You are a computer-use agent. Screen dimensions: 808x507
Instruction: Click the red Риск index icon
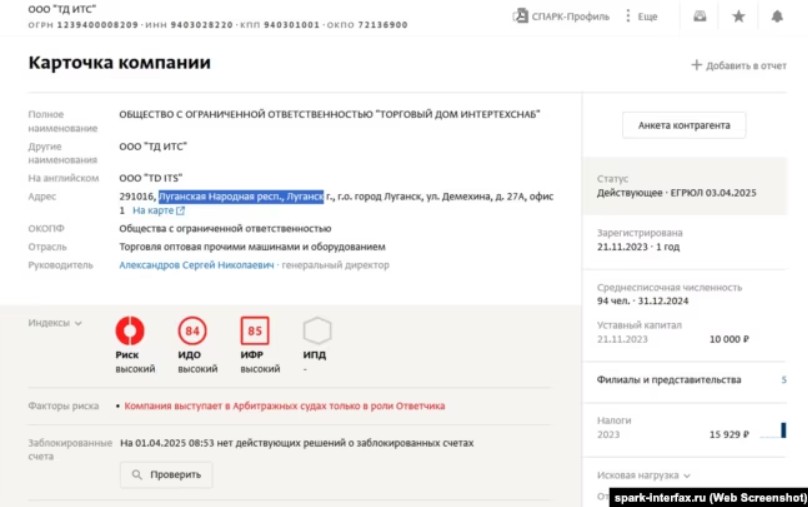130,331
